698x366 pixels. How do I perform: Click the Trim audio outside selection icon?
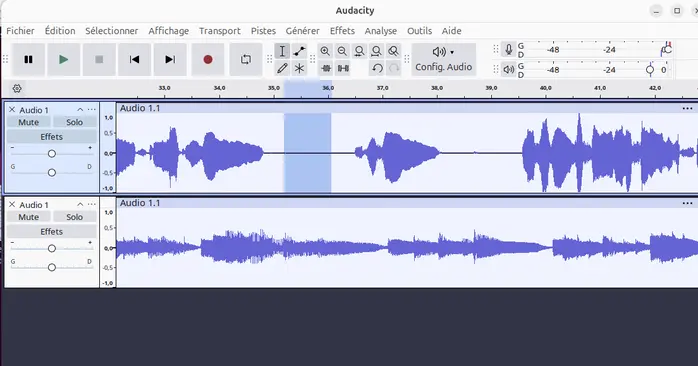(326, 68)
